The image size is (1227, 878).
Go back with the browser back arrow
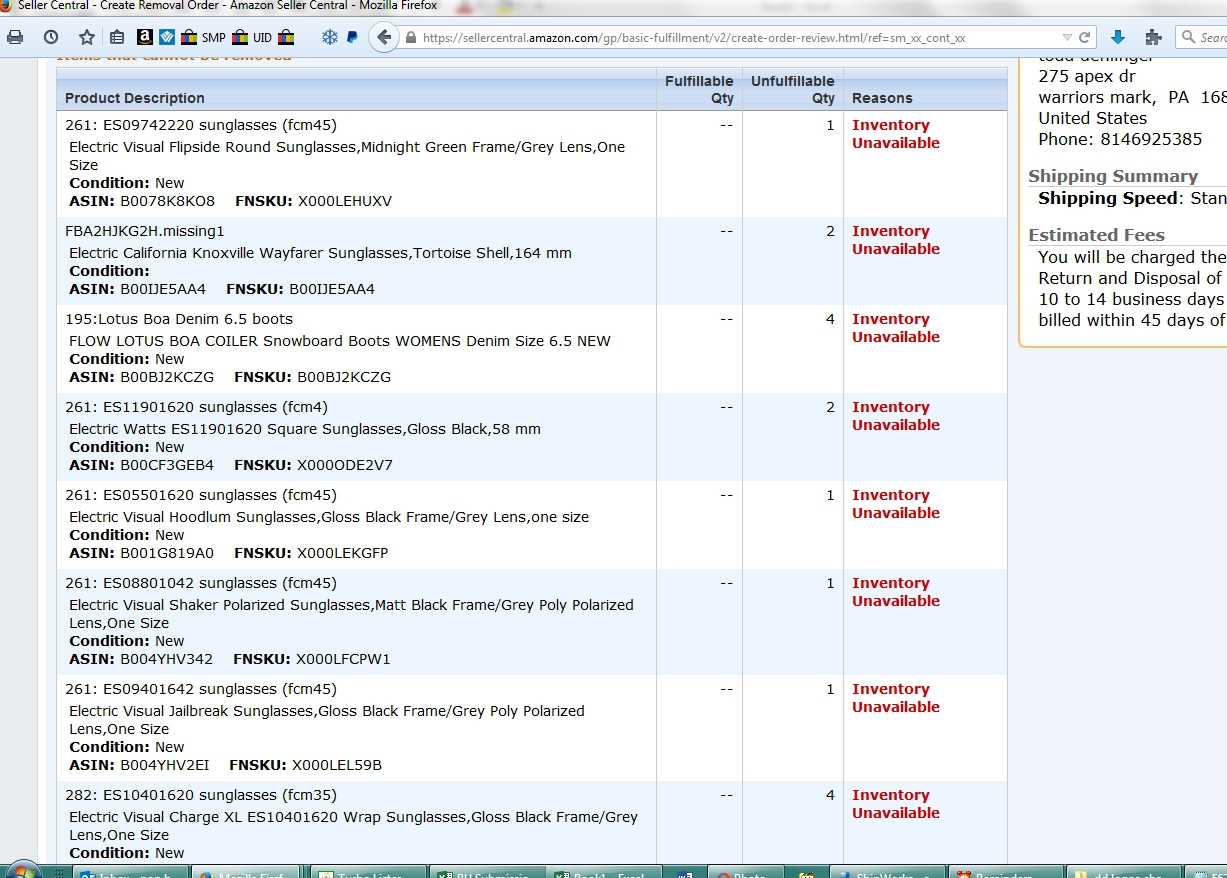coord(384,38)
